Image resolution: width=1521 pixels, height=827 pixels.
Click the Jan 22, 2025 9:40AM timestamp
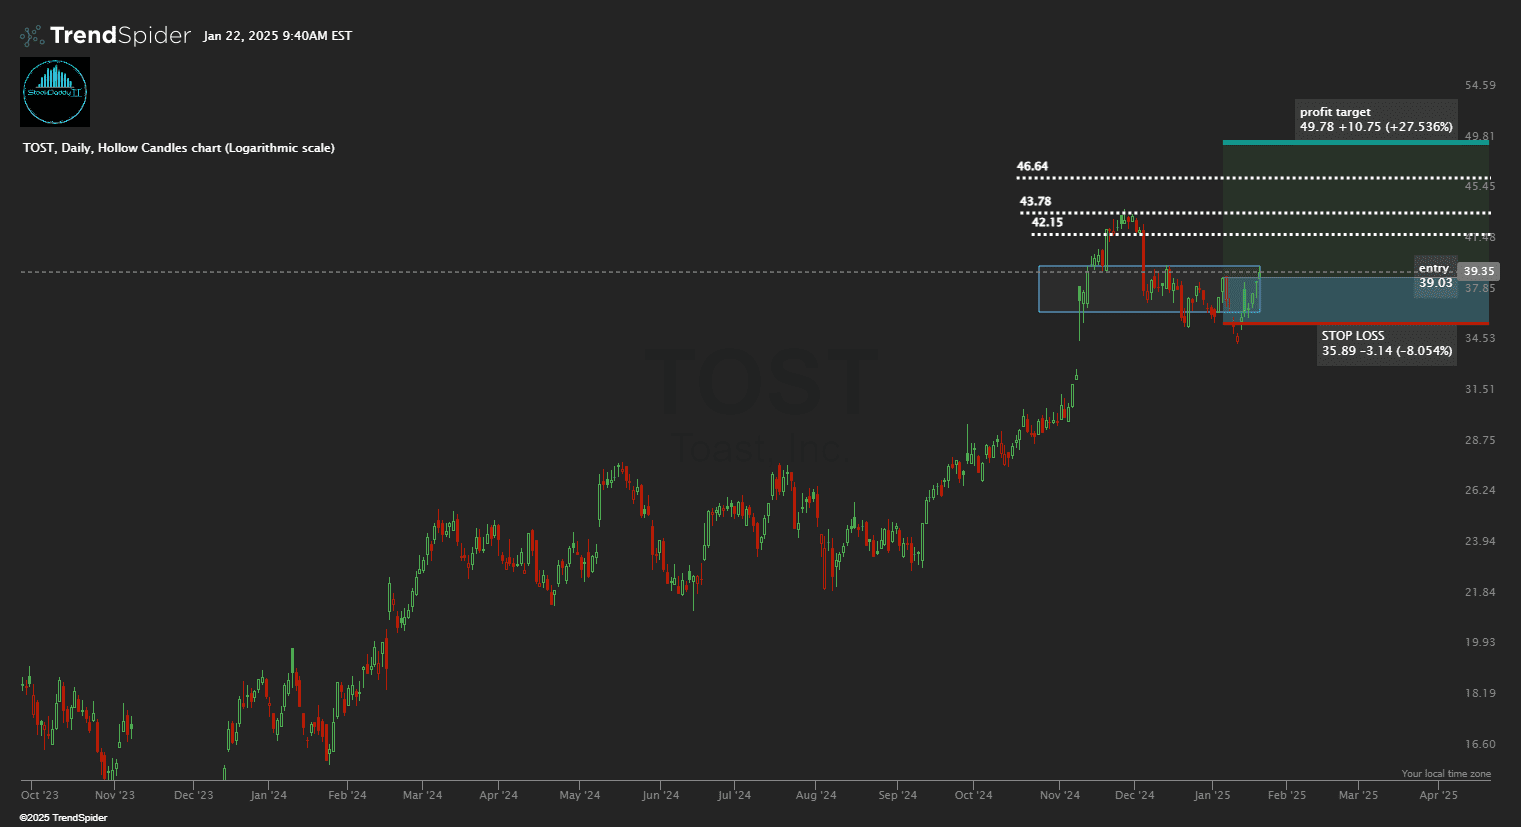(x=277, y=36)
